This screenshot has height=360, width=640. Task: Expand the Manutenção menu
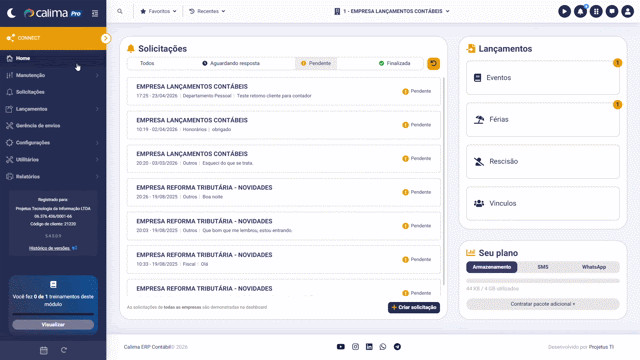pyautogui.click(x=53, y=76)
